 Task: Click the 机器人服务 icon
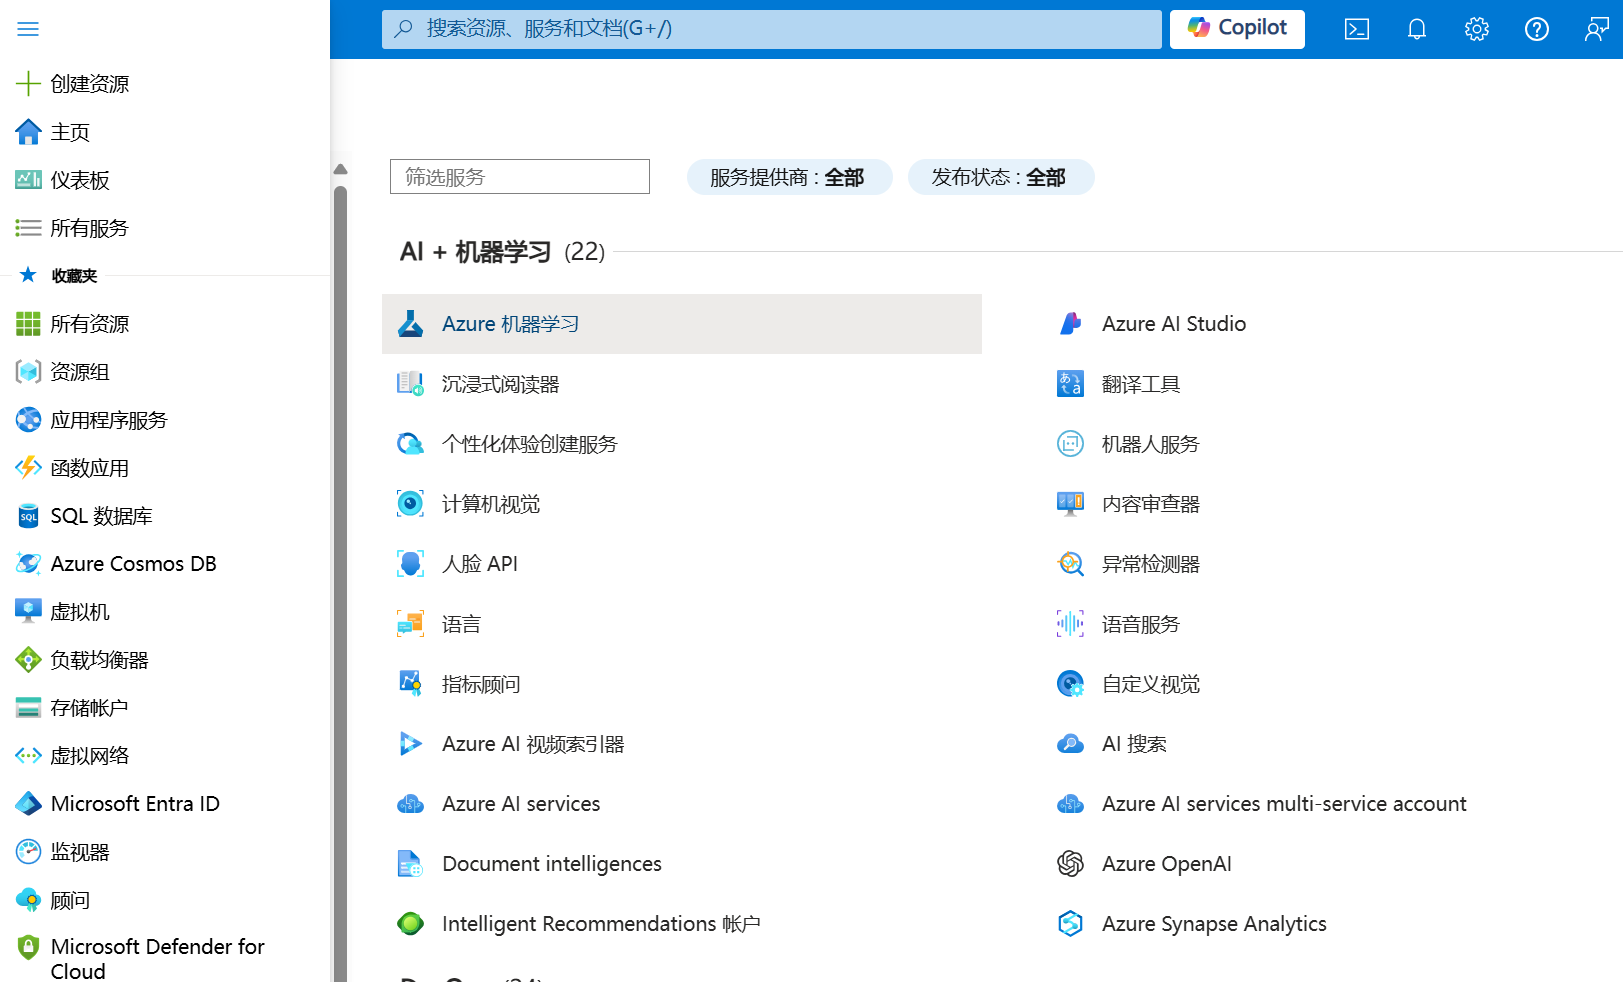(x=1070, y=444)
